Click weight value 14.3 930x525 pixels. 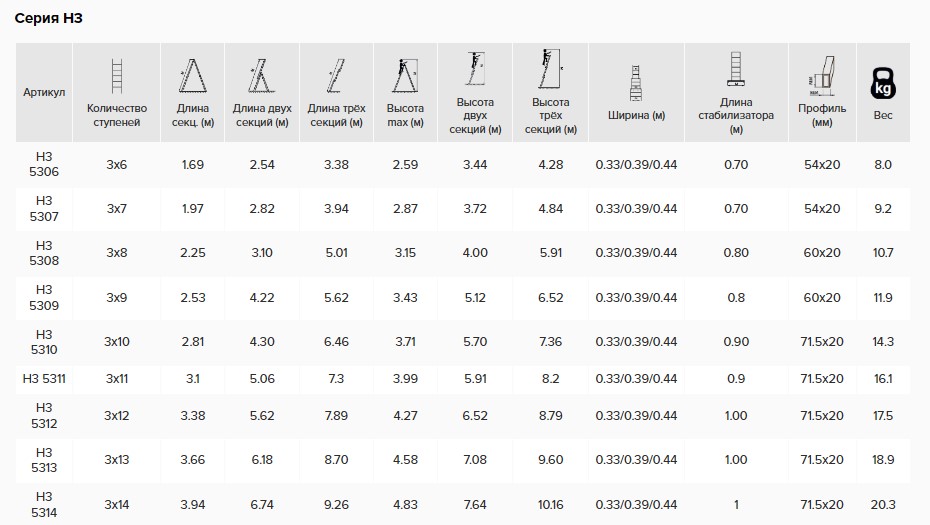point(883,342)
